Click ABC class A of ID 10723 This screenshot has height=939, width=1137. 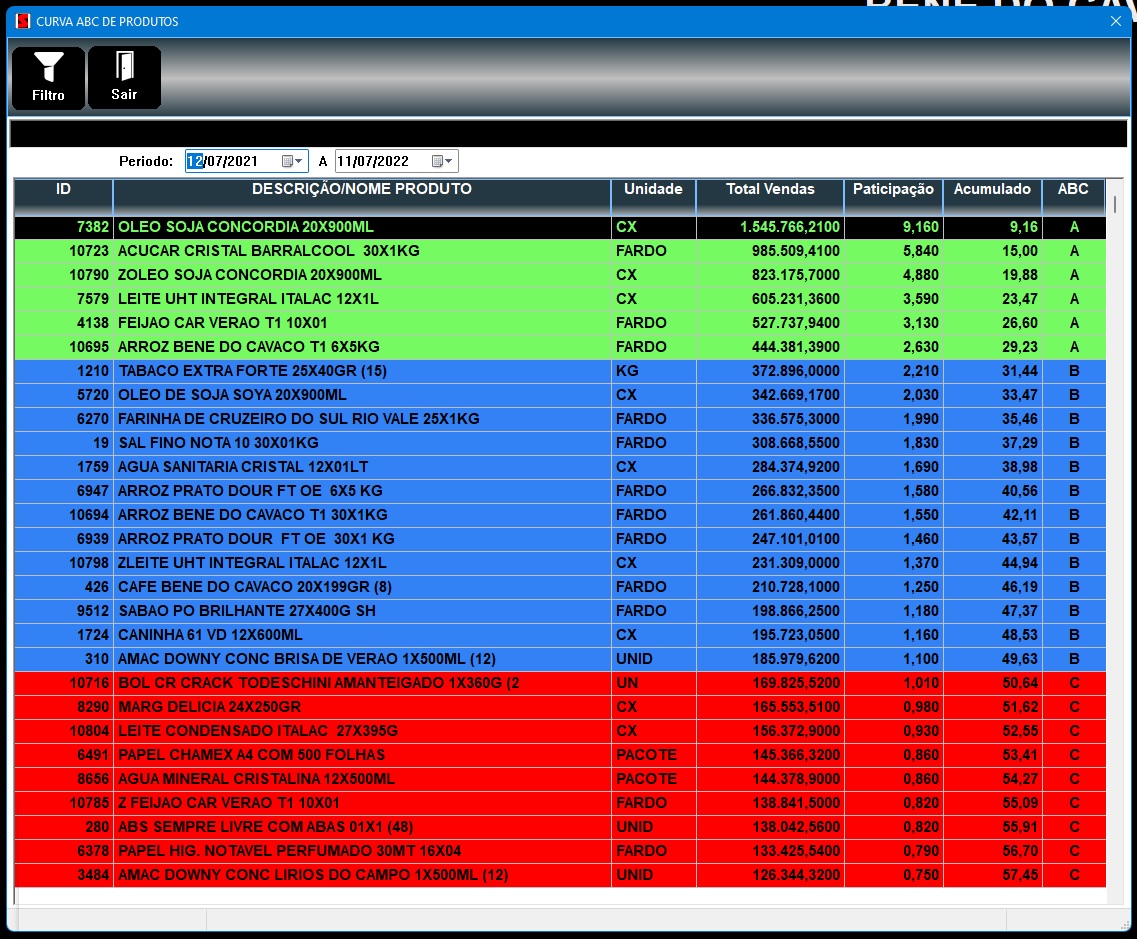[1074, 251]
